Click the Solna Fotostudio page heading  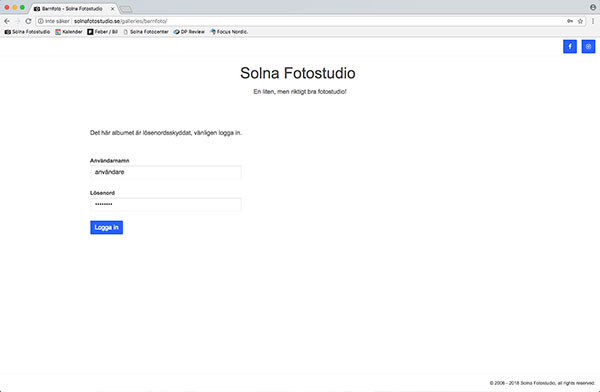[x=298, y=73]
